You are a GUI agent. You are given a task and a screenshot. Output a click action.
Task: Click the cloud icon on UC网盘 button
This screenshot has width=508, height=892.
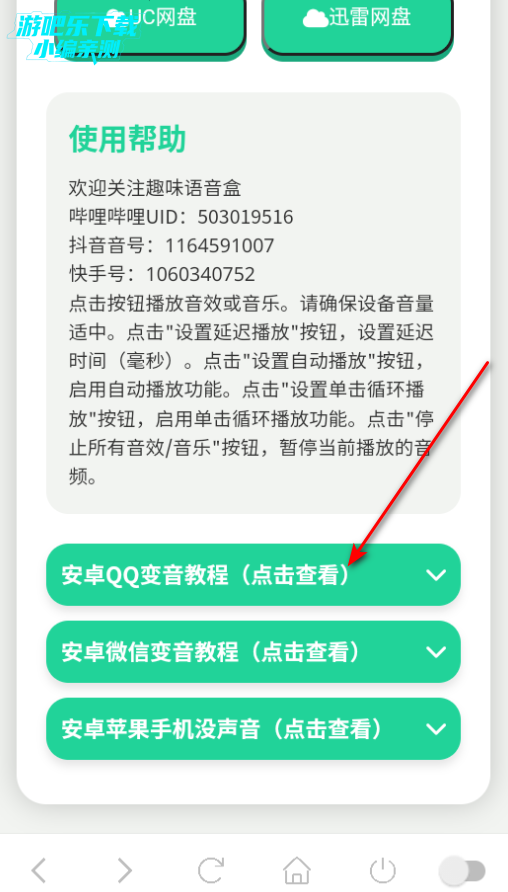click(x=116, y=17)
